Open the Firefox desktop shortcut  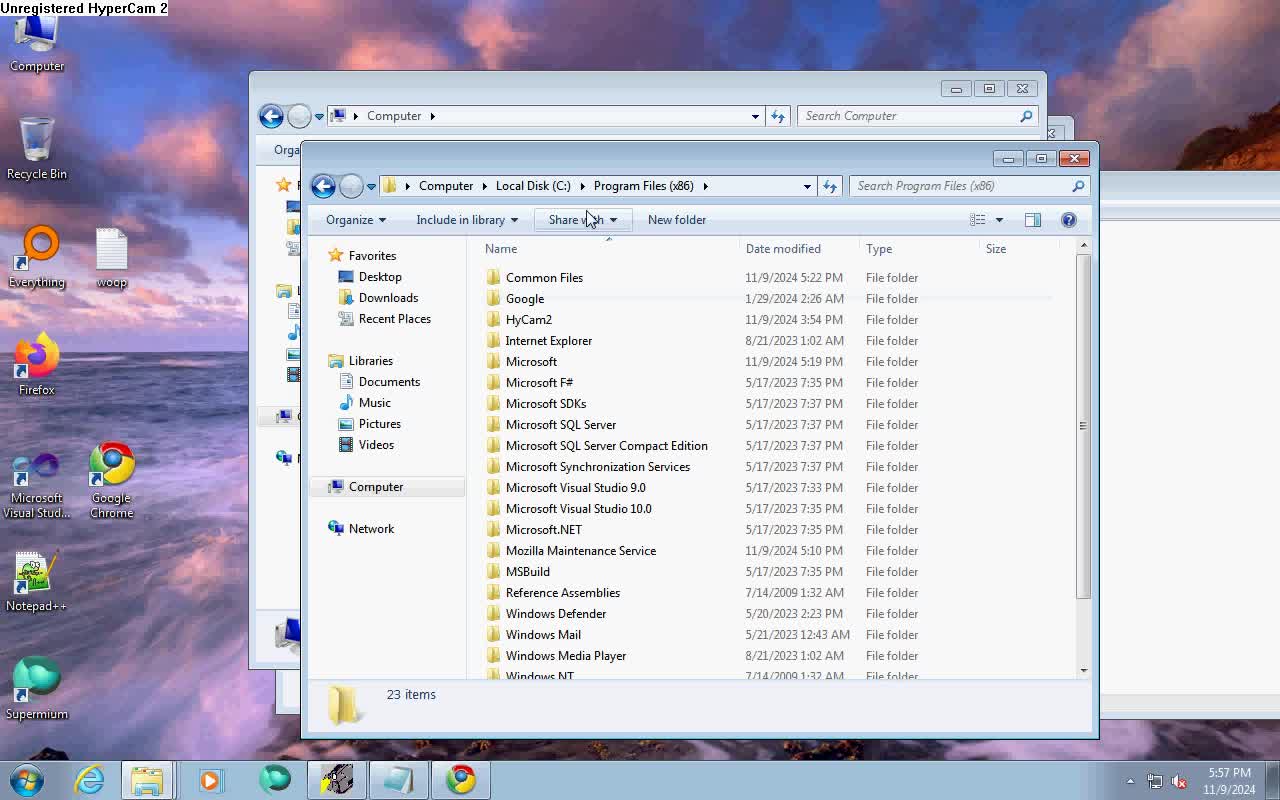point(37,364)
